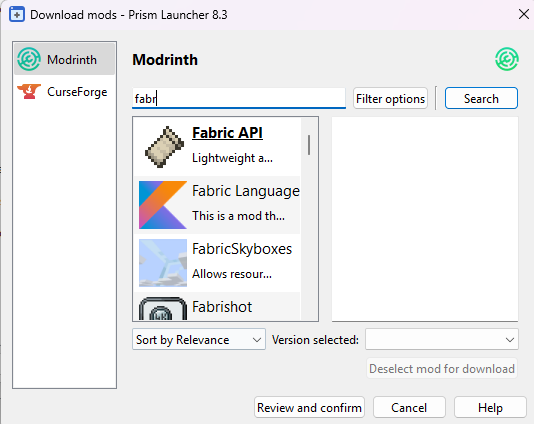534x424 pixels.
Task: Select the FabricSkyboxes entry title
Action: pos(242,249)
